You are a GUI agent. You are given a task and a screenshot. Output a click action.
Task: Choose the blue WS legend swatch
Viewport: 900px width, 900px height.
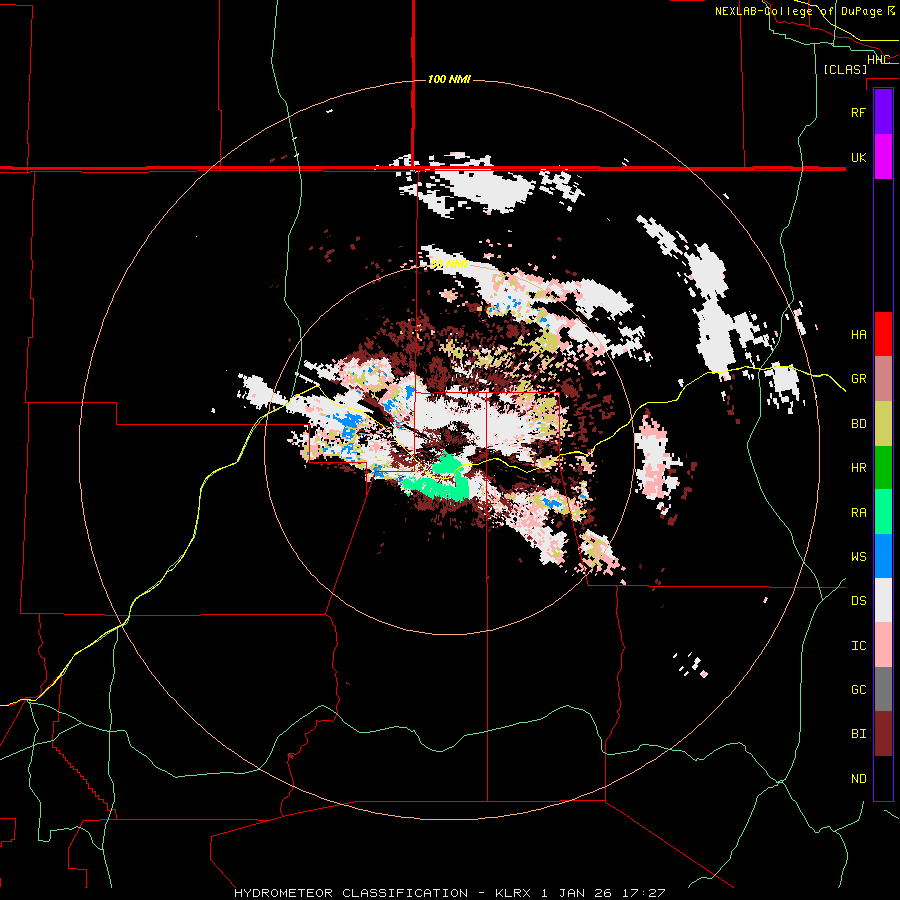coord(883,556)
